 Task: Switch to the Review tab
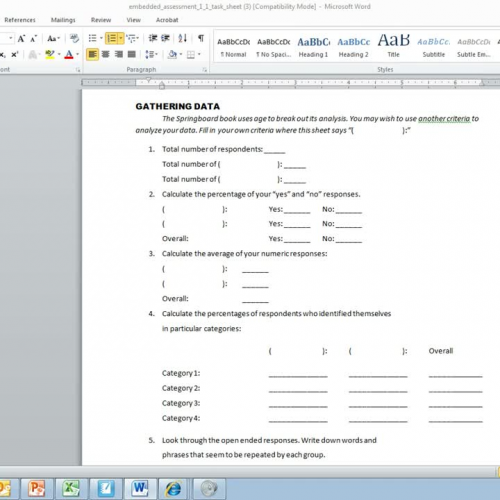click(x=101, y=20)
